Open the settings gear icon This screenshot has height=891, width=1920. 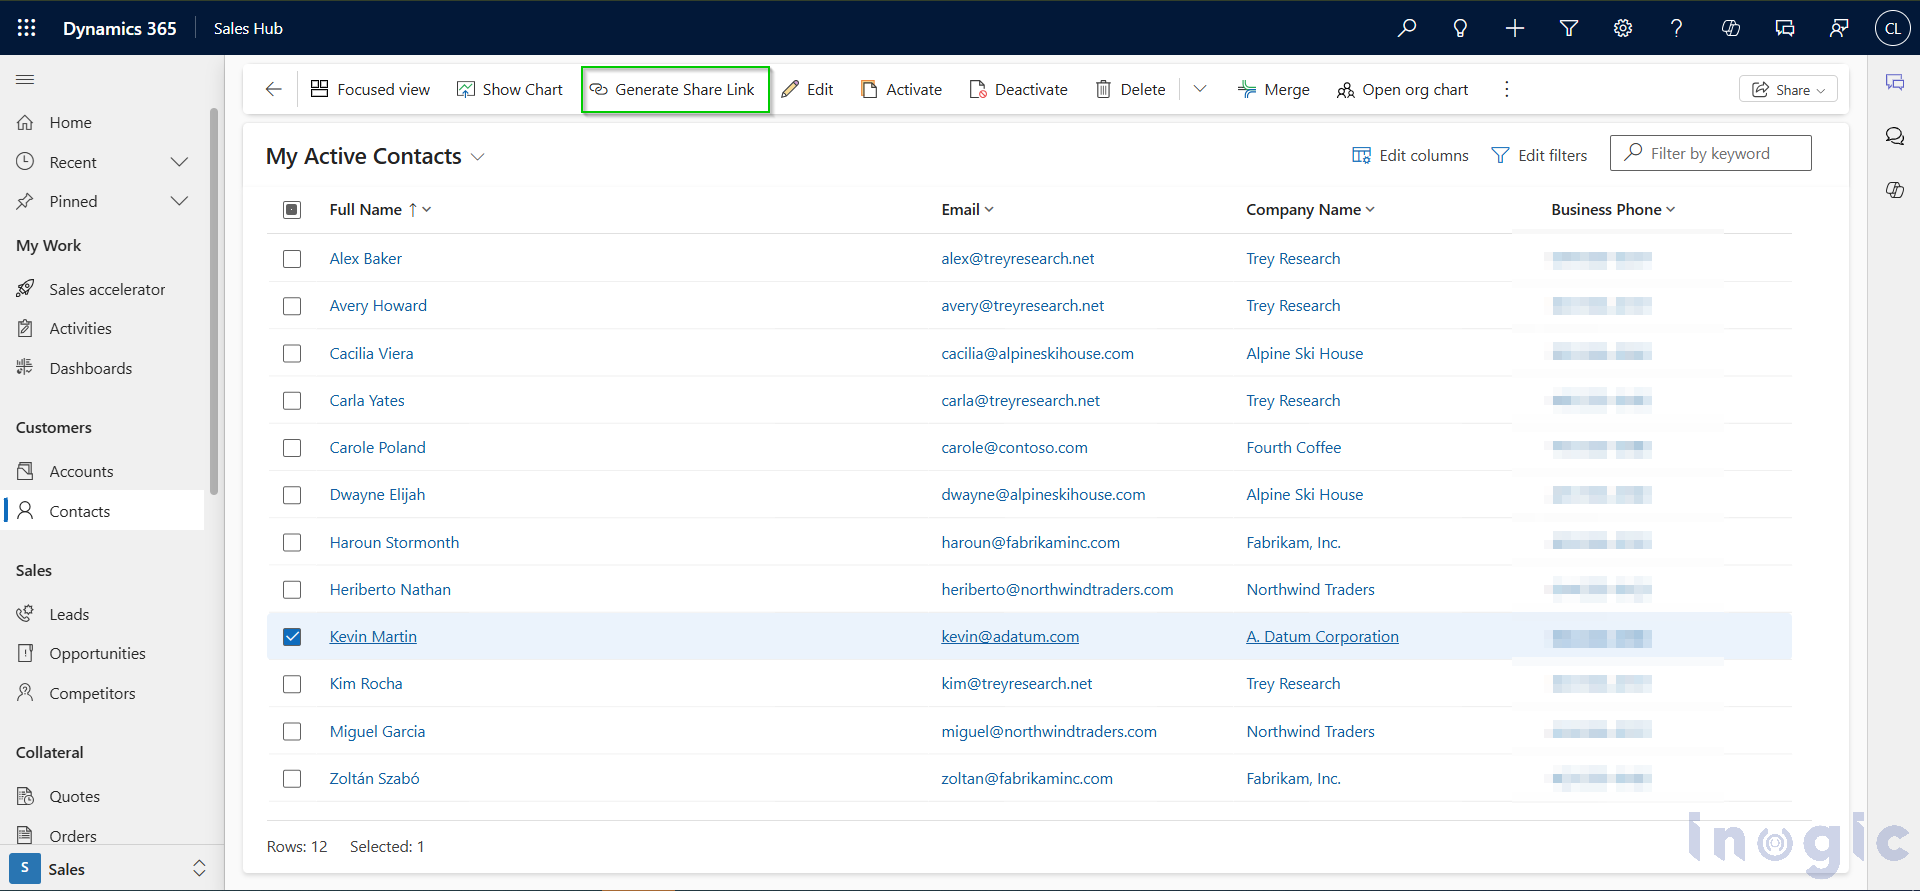(1623, 28)
